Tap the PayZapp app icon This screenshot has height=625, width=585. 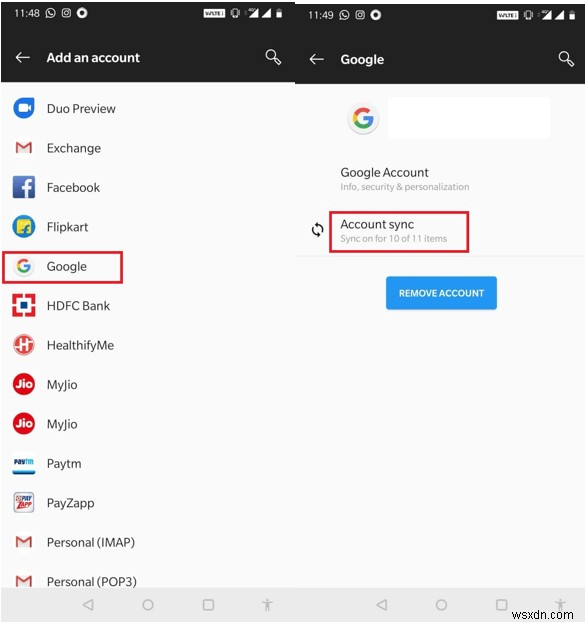[24, 503]
